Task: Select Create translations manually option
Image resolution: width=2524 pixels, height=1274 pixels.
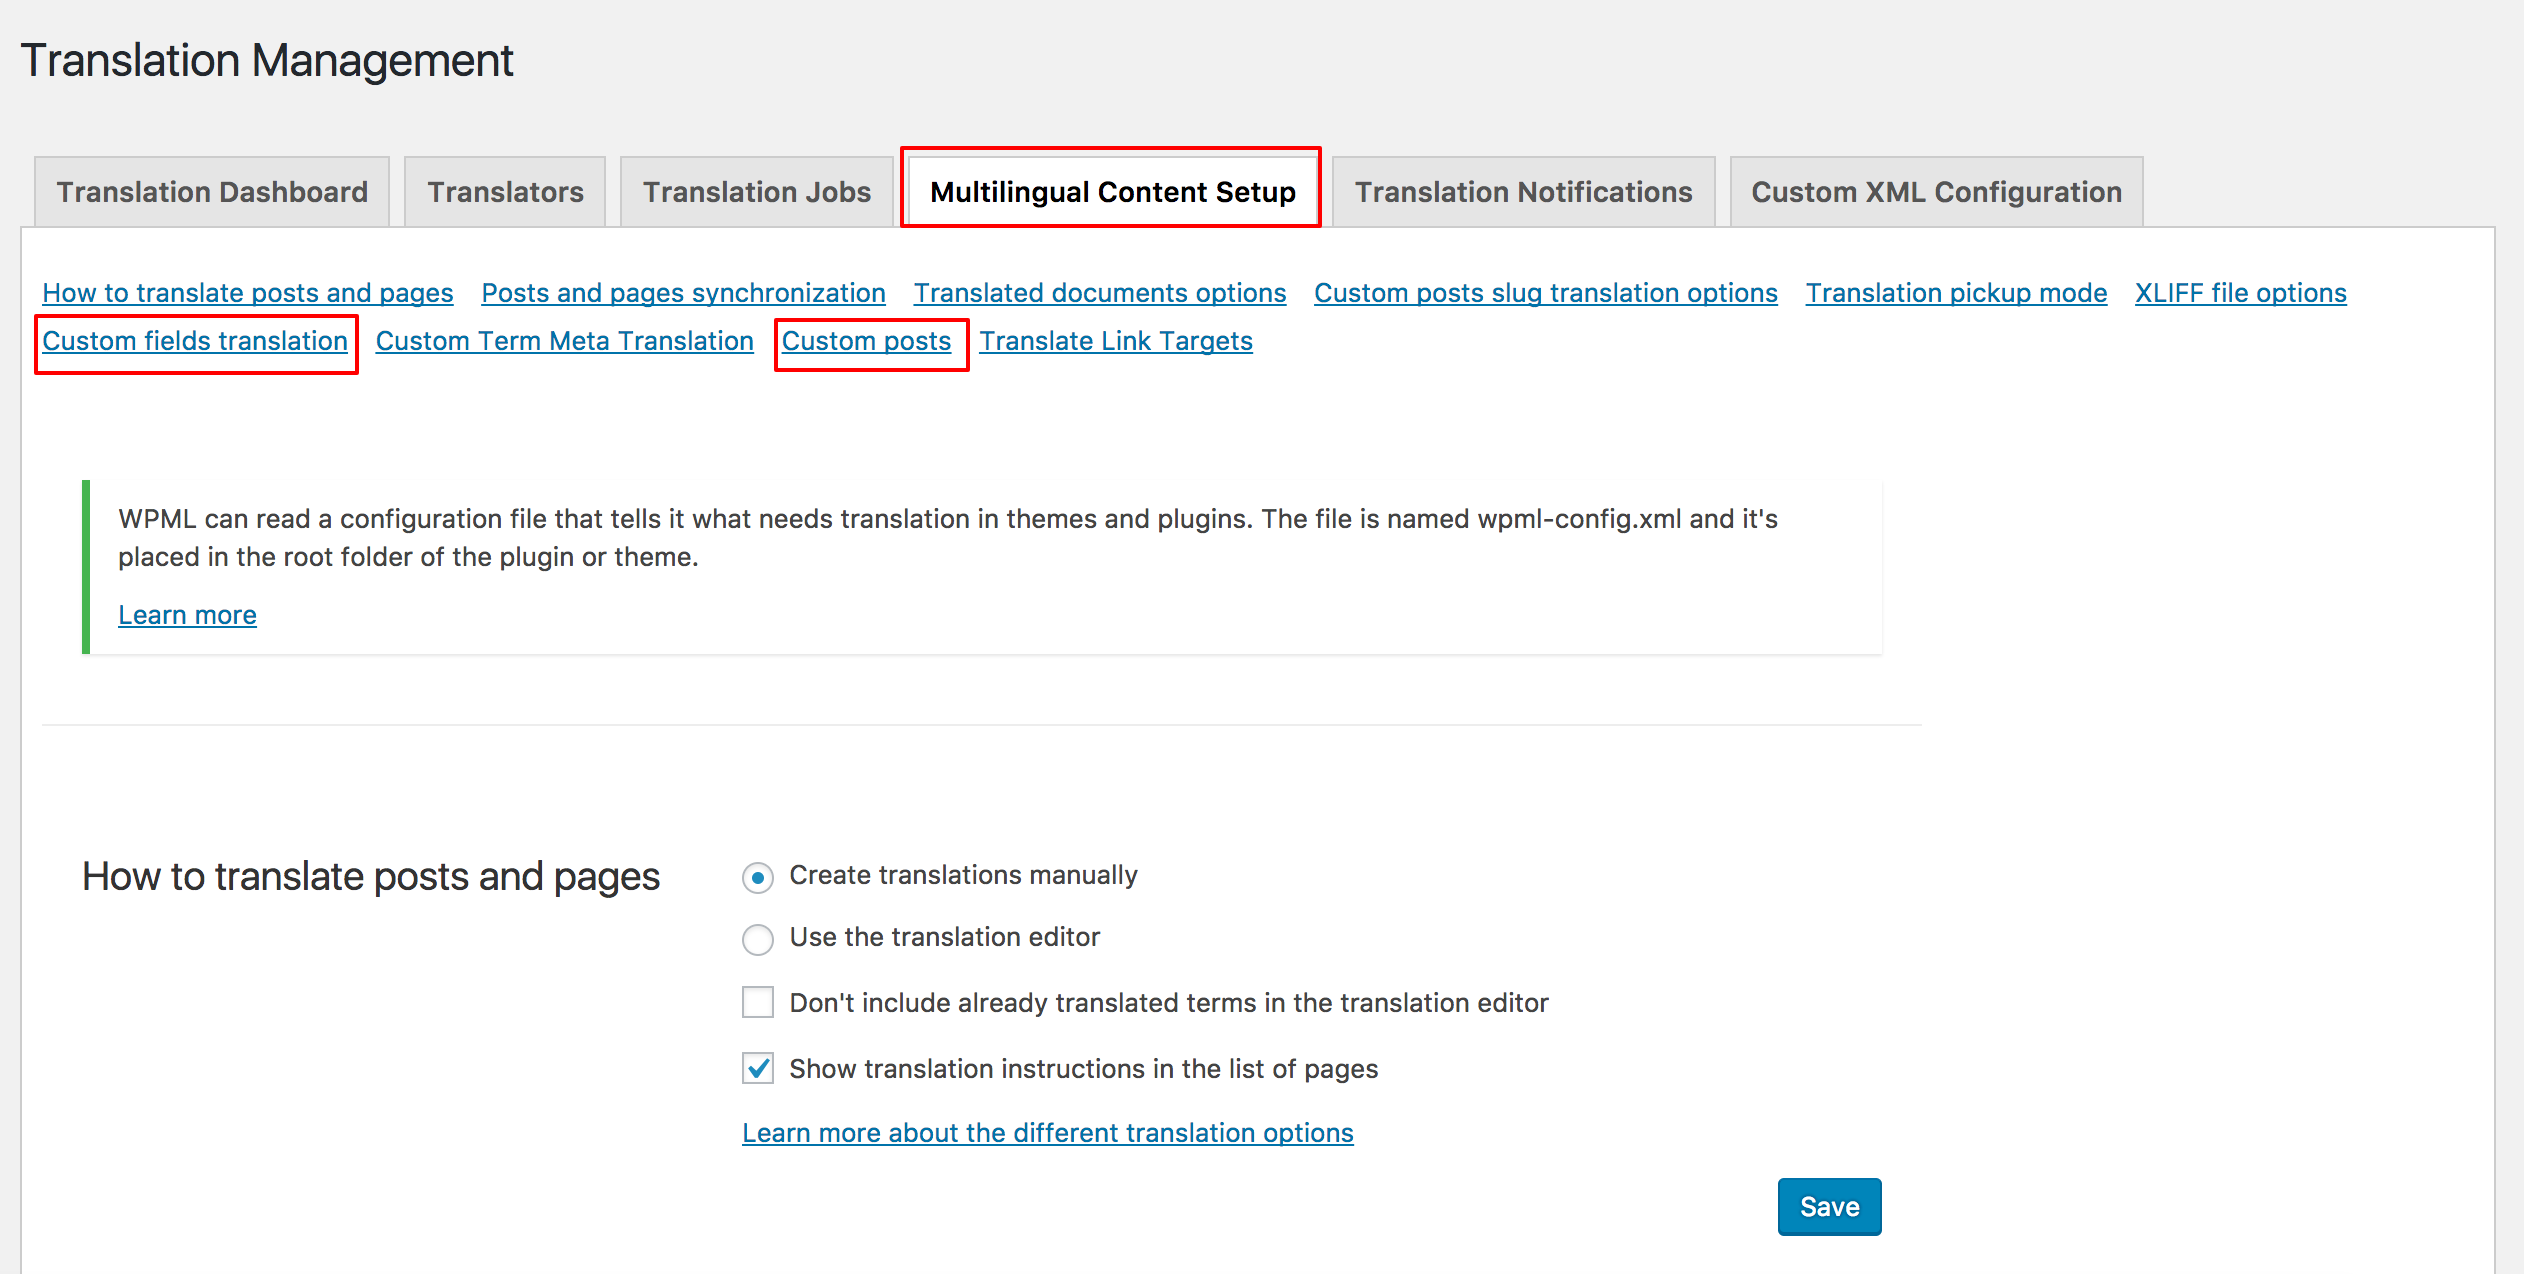Action: [x=758, y=877]
